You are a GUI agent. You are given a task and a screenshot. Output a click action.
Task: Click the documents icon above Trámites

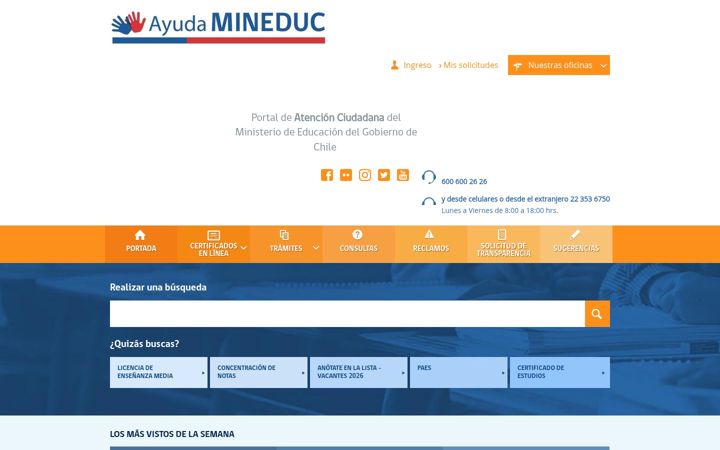284,235
